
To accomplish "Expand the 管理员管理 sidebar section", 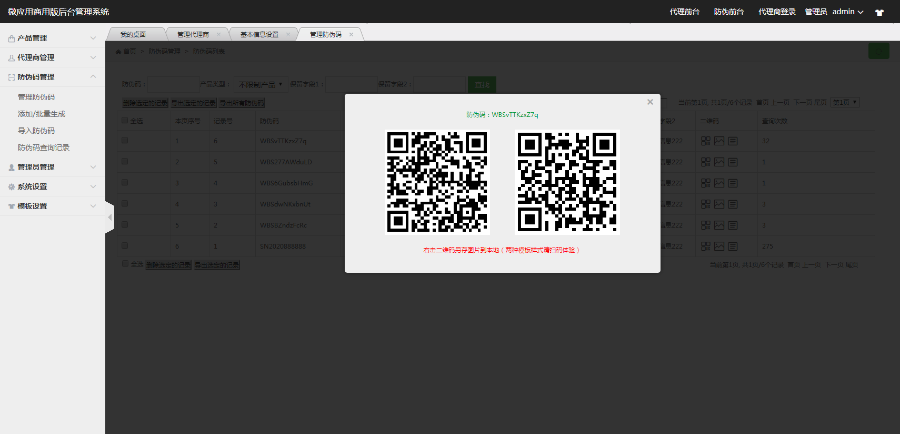I will 52,167.
